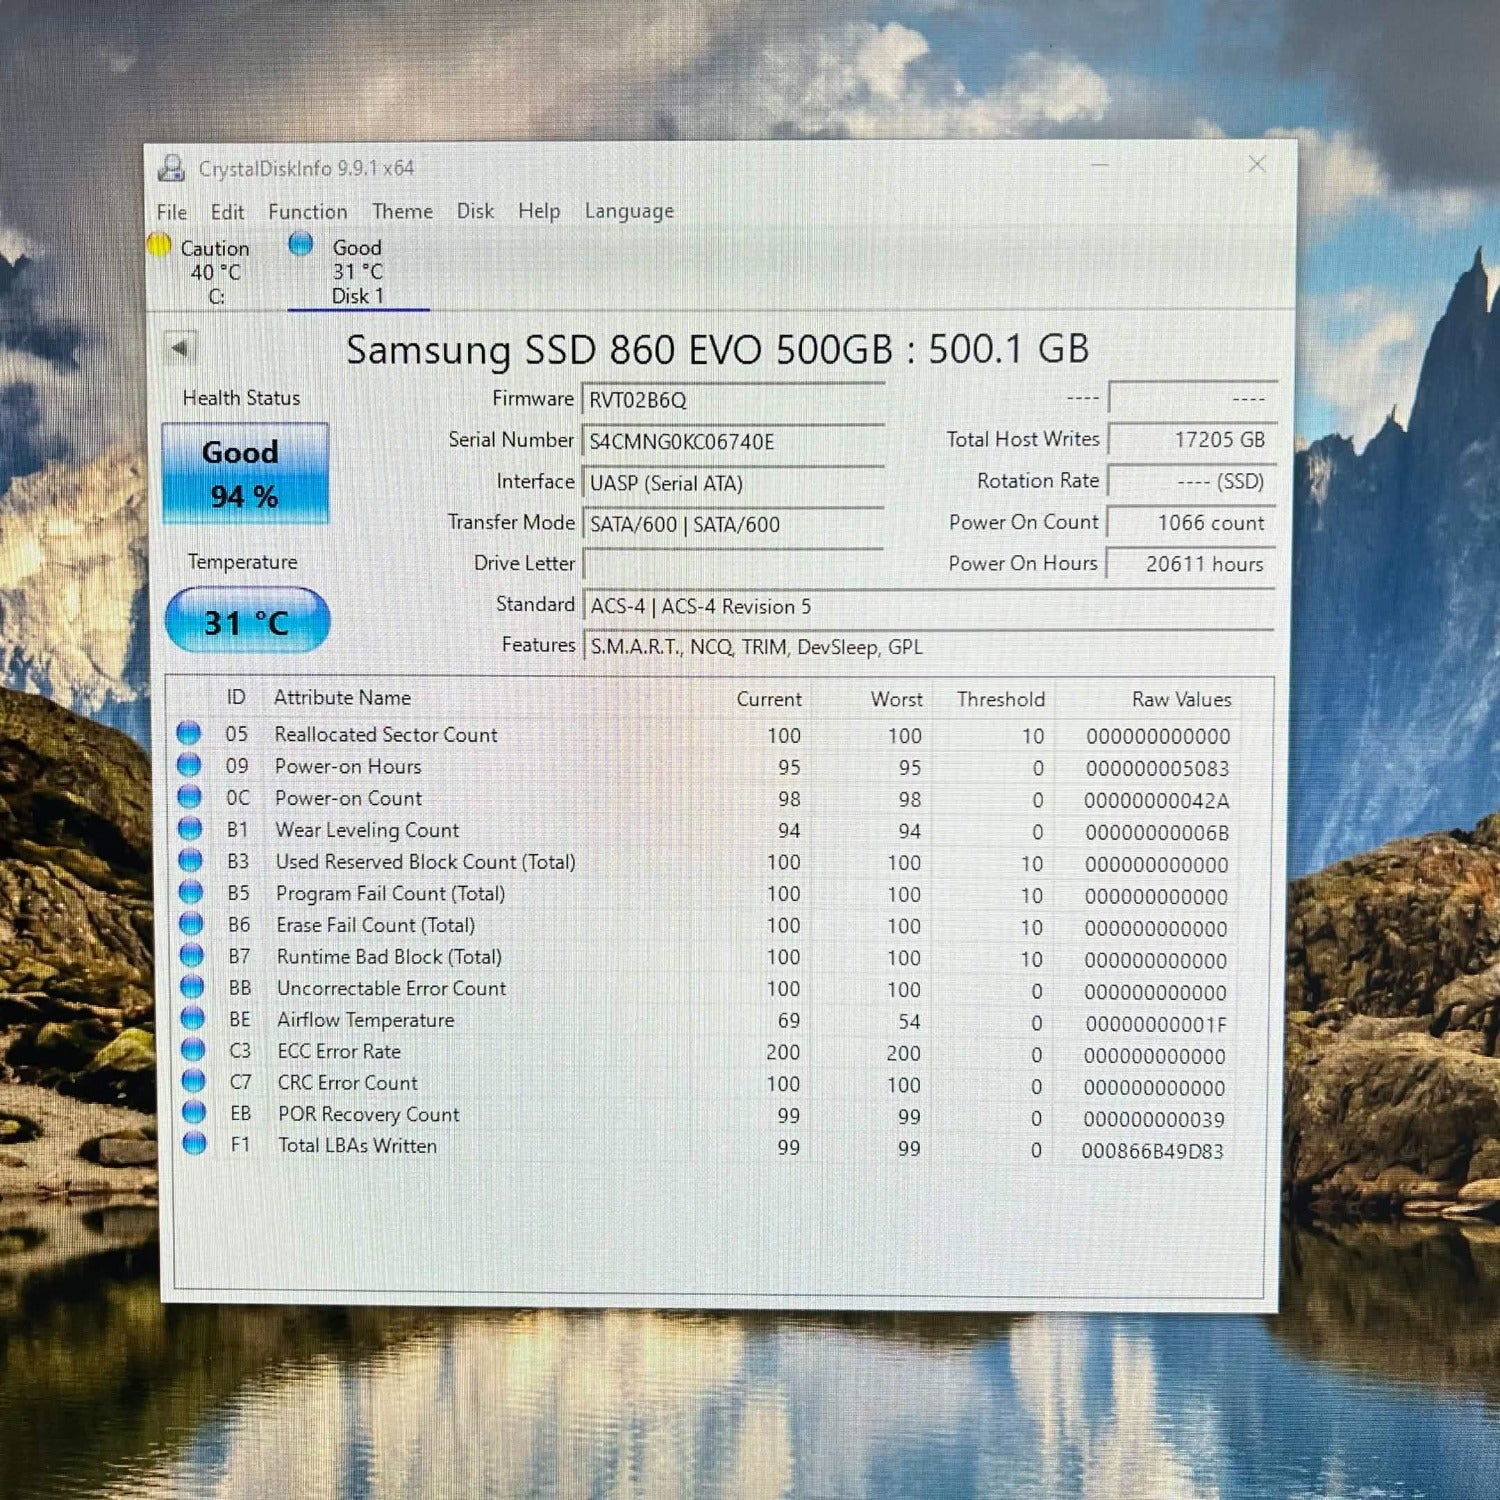Click status icon for Program Fail Count
Viewport: 1500px width, 1500px height.
pos(191,892)
